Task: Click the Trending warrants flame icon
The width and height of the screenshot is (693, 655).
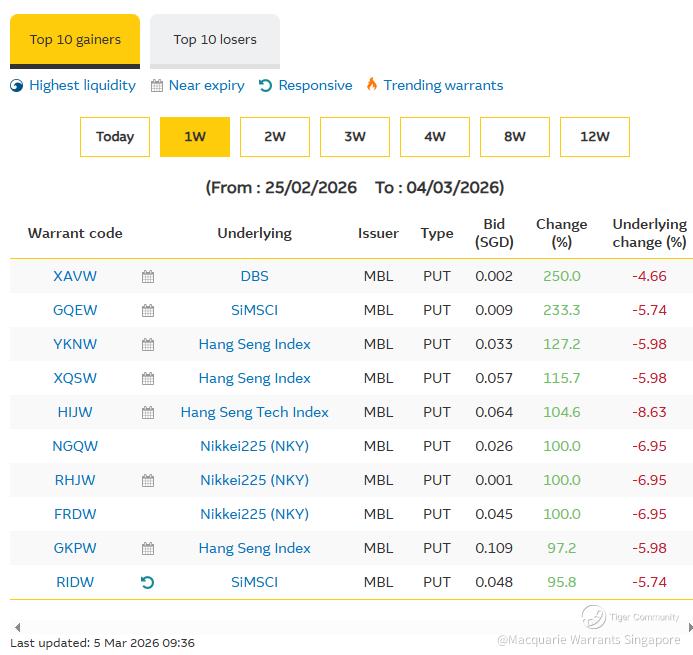Action: click(372, 85)
